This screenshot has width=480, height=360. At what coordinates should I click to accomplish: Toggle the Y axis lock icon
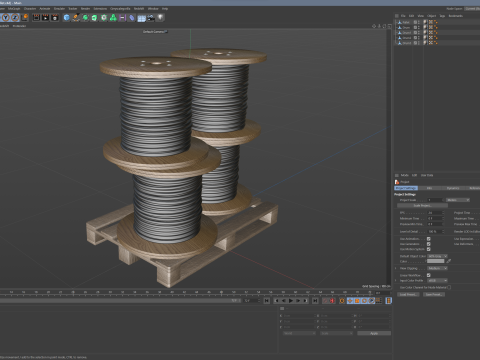[x=6, y=17]
